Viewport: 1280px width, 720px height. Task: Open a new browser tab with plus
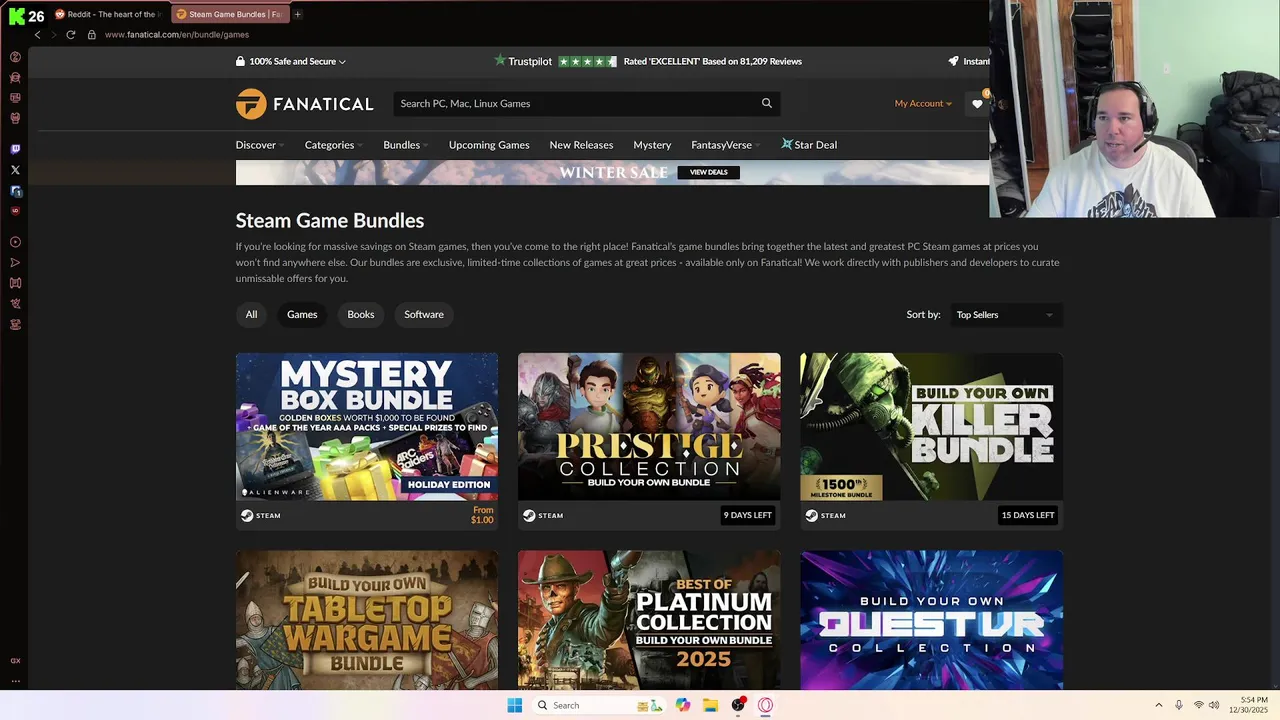pyautogui.click(x=297, y=14)
